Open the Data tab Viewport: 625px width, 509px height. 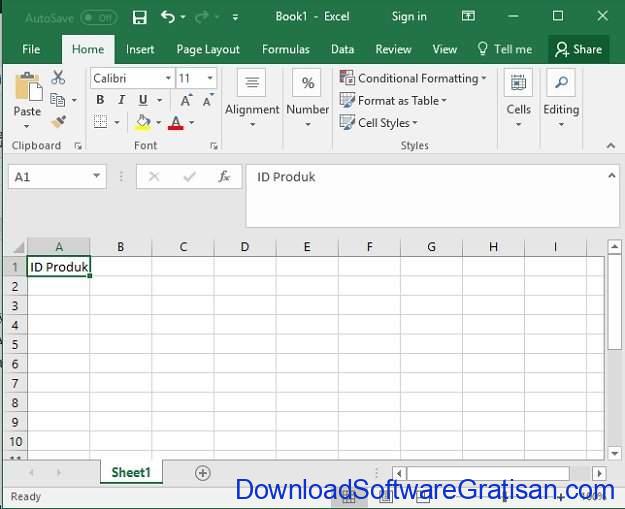[342, 49]
